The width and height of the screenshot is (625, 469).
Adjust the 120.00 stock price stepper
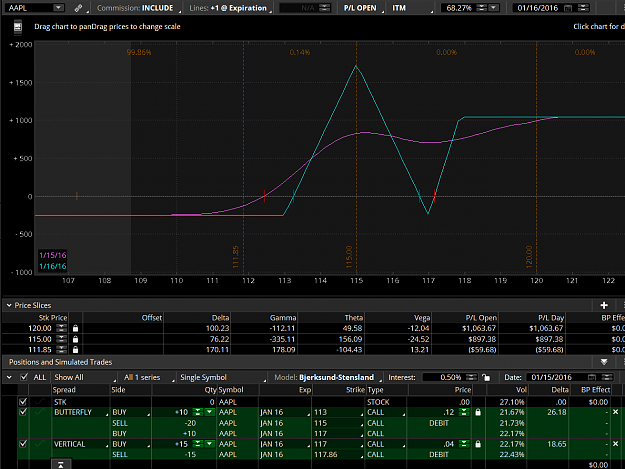(61, 328)
